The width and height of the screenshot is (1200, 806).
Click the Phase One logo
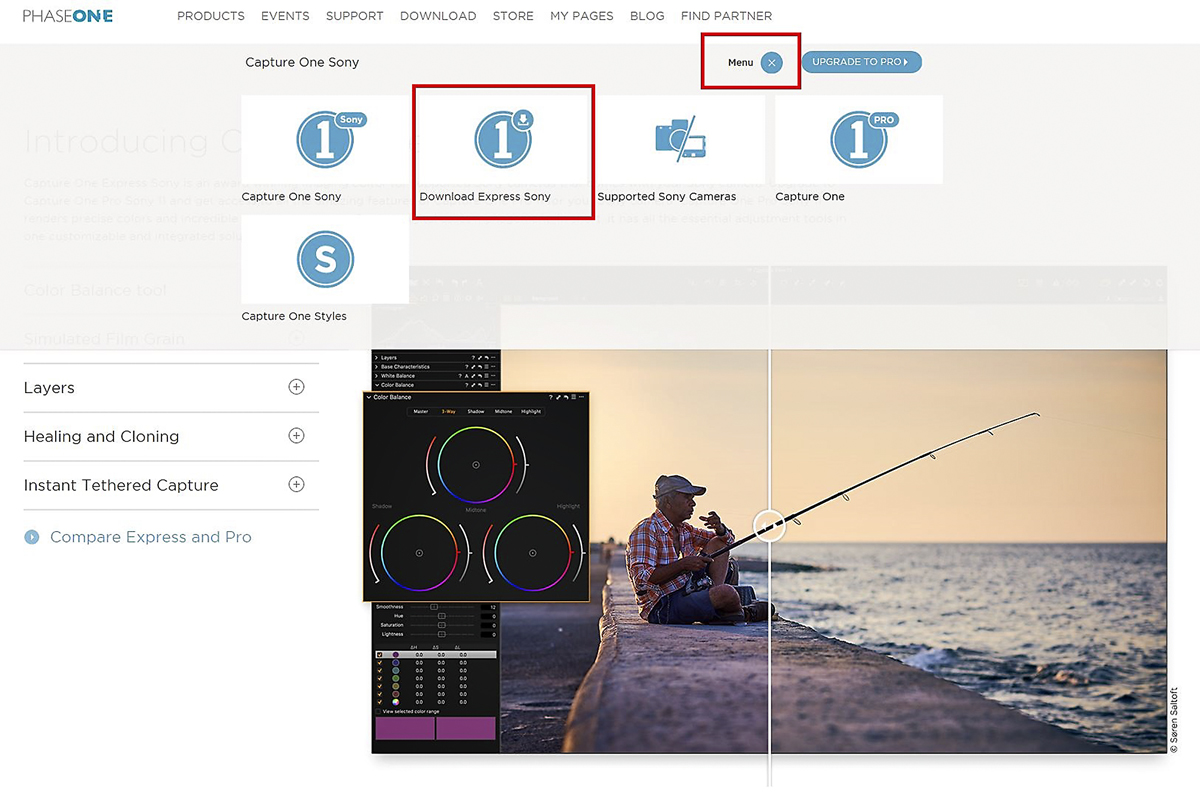click(x=67, y=16)
